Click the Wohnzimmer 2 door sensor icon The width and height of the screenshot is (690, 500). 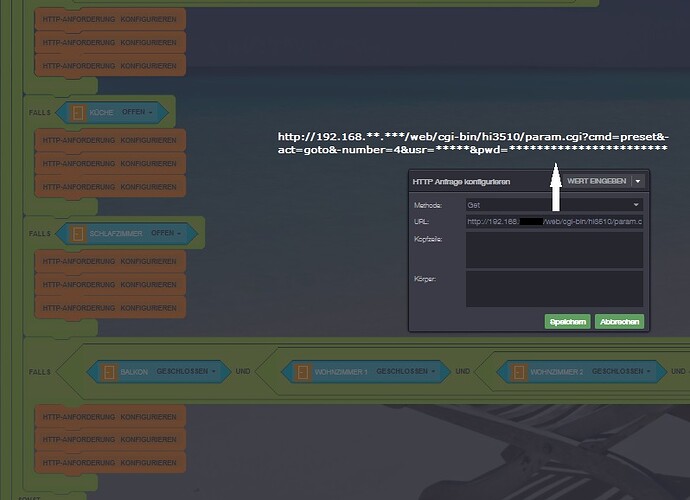(x=517, y=372)
